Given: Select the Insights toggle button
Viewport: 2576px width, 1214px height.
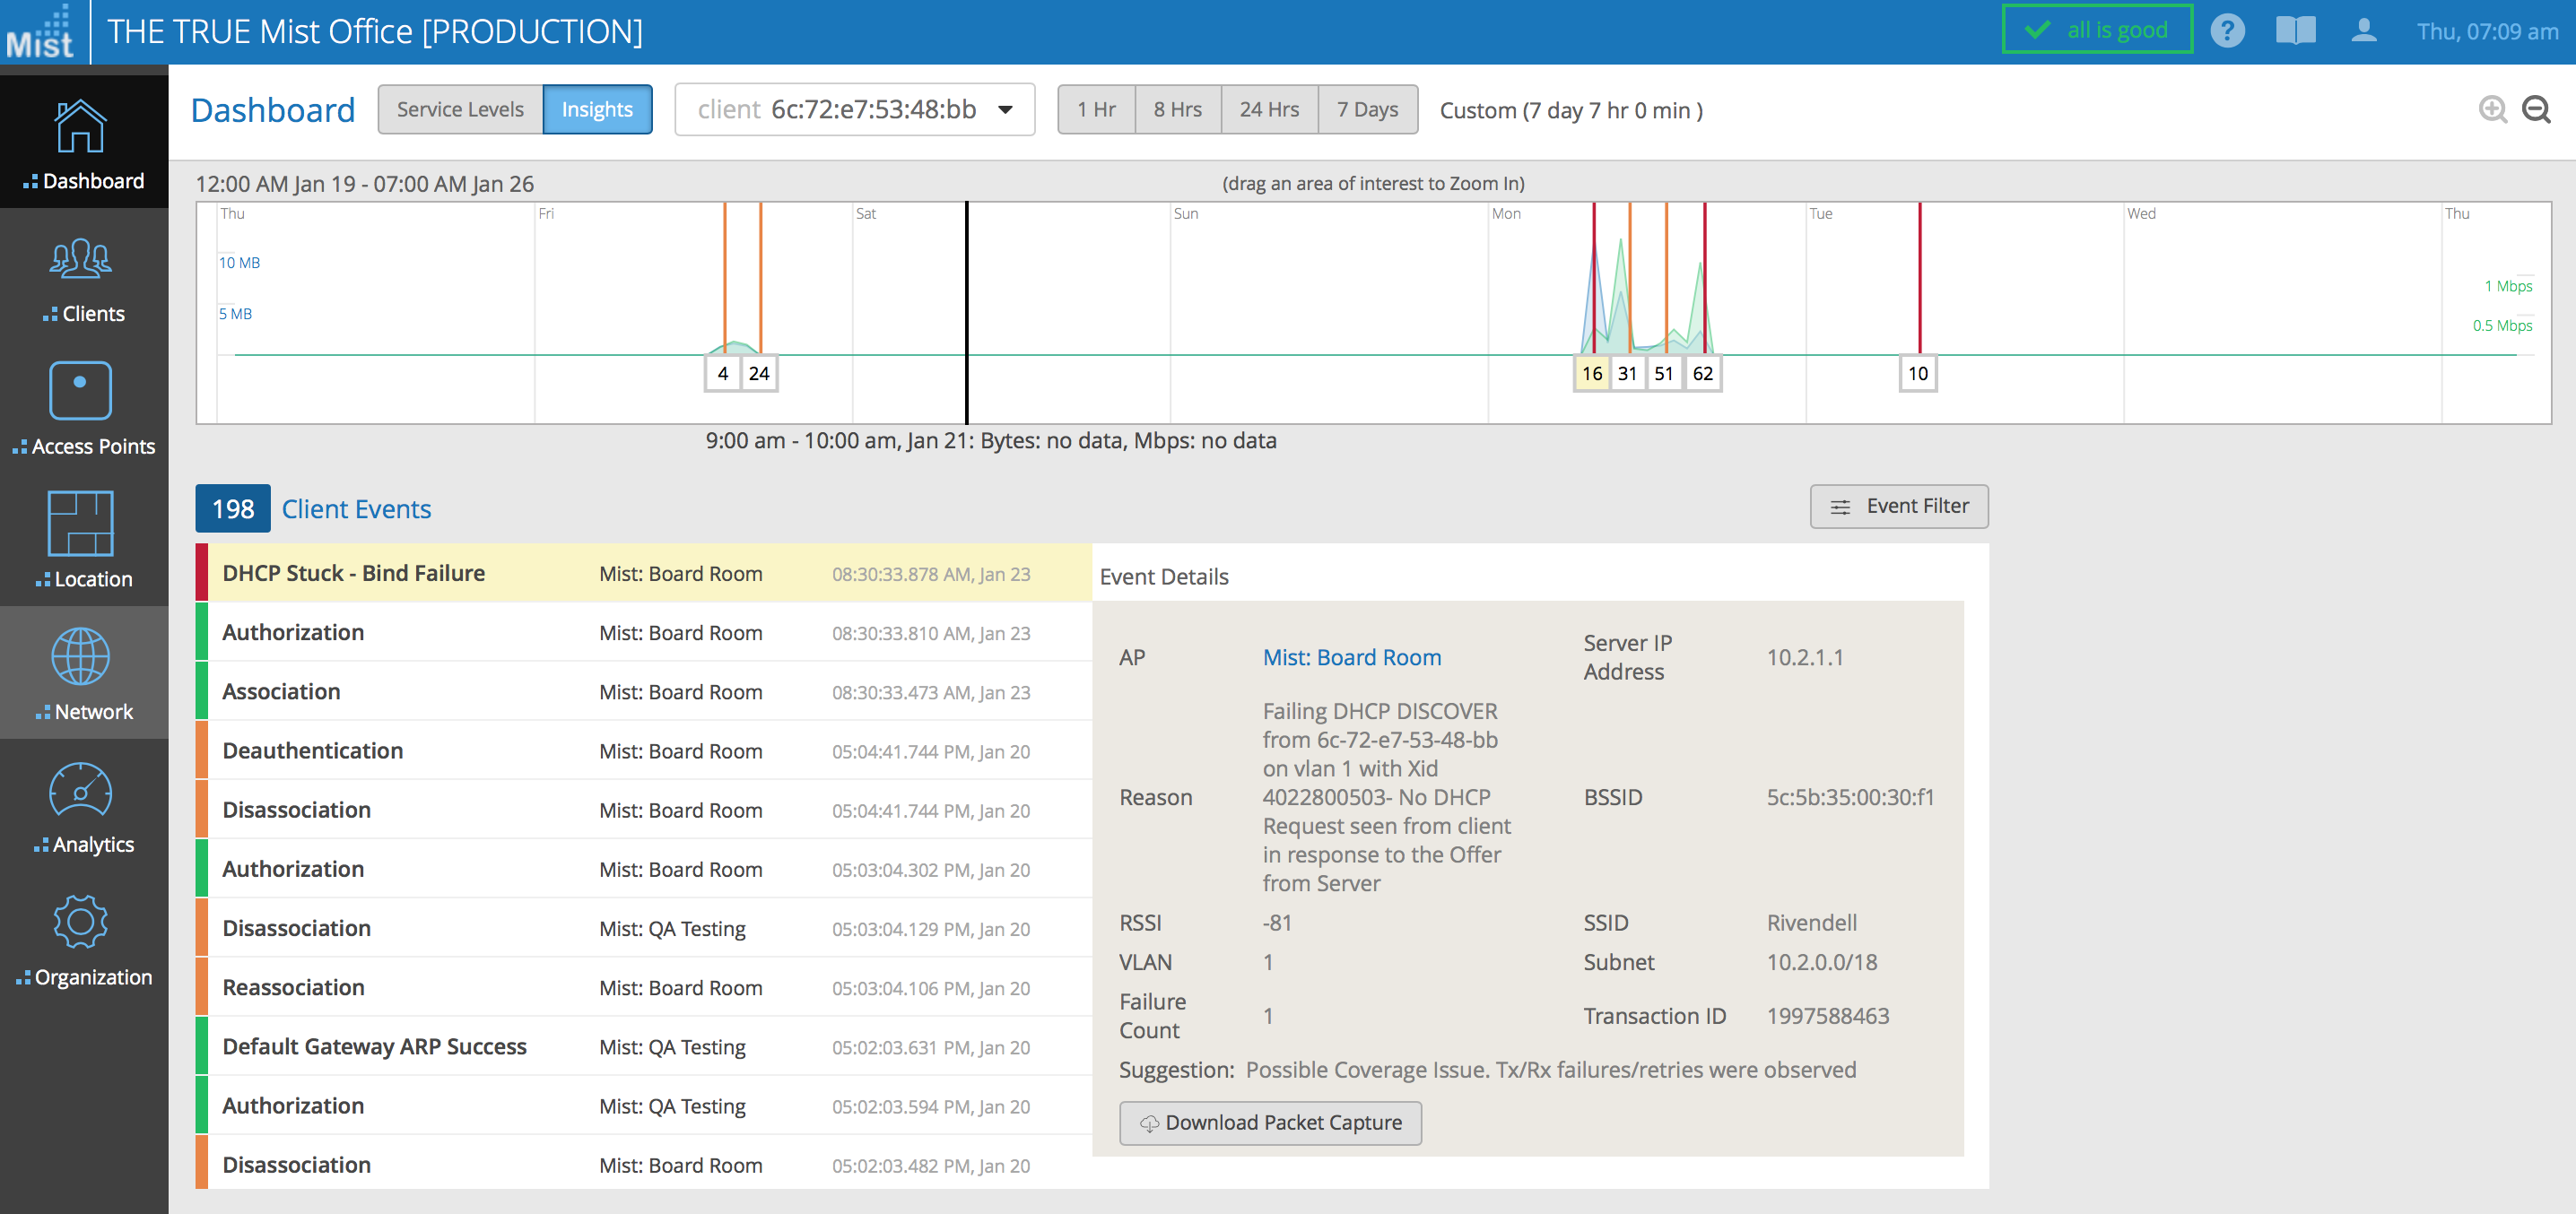Looking at the screenshot, I should 597,109.
